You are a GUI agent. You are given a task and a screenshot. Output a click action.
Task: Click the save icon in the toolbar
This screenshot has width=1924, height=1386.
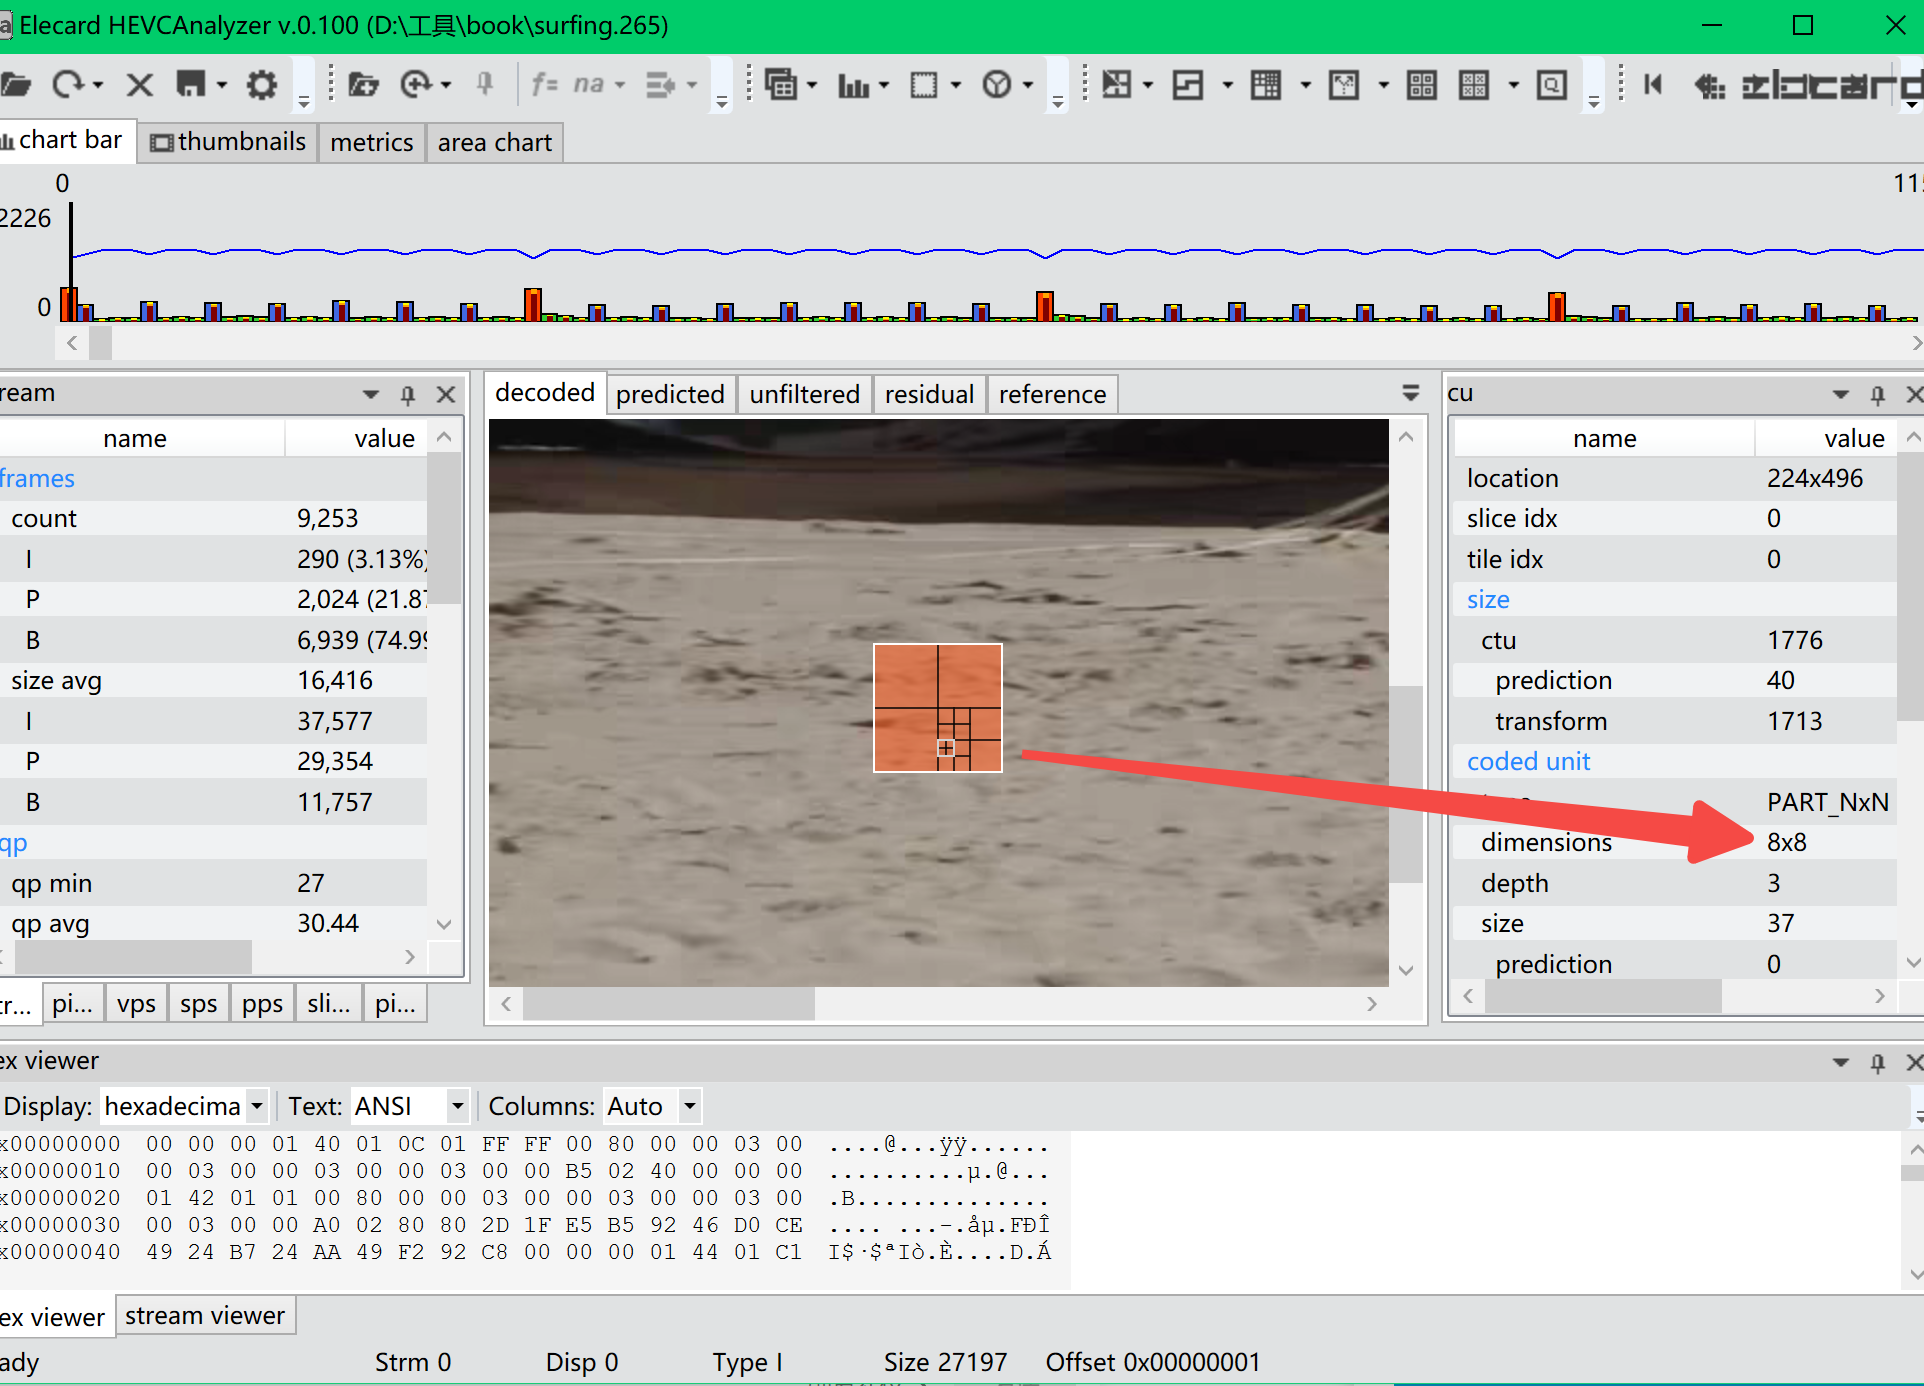click(190, 85)
